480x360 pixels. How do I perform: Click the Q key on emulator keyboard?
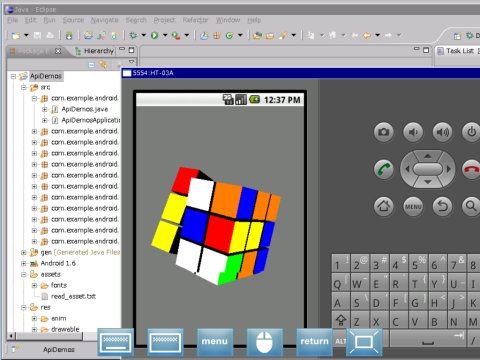click(x=341, y=283)
